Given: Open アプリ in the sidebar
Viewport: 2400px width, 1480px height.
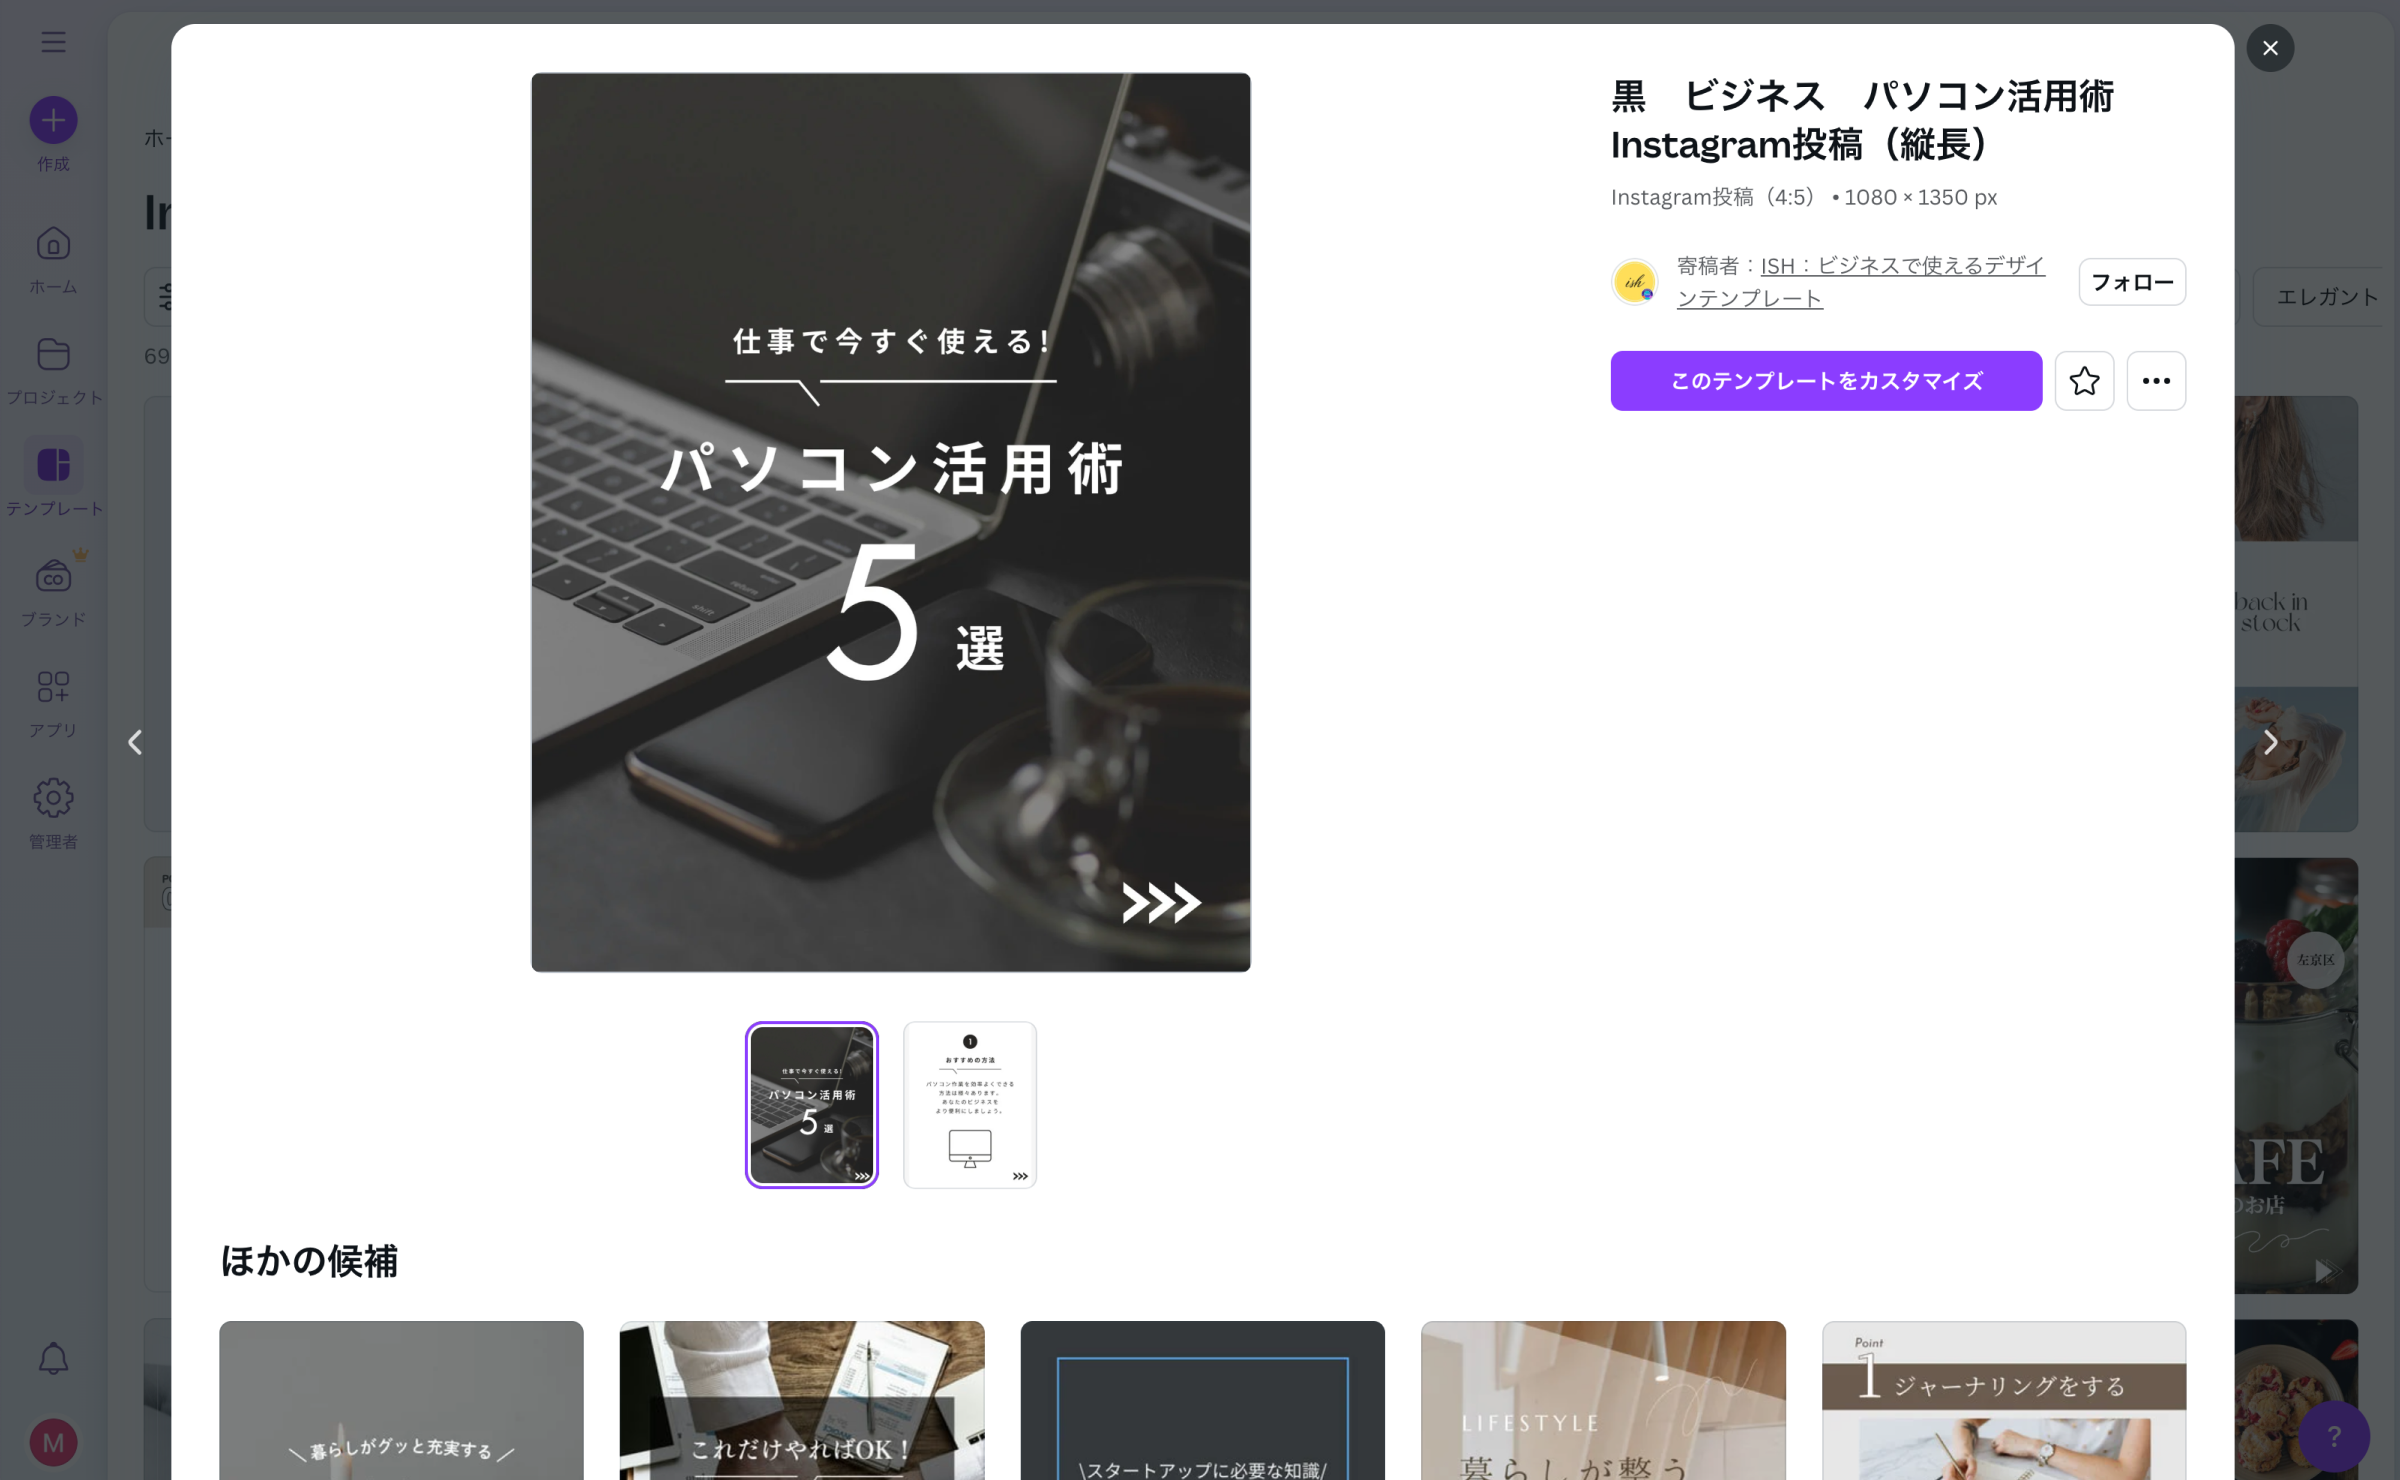Looking at the screenshot, I should tap(53, 704).
